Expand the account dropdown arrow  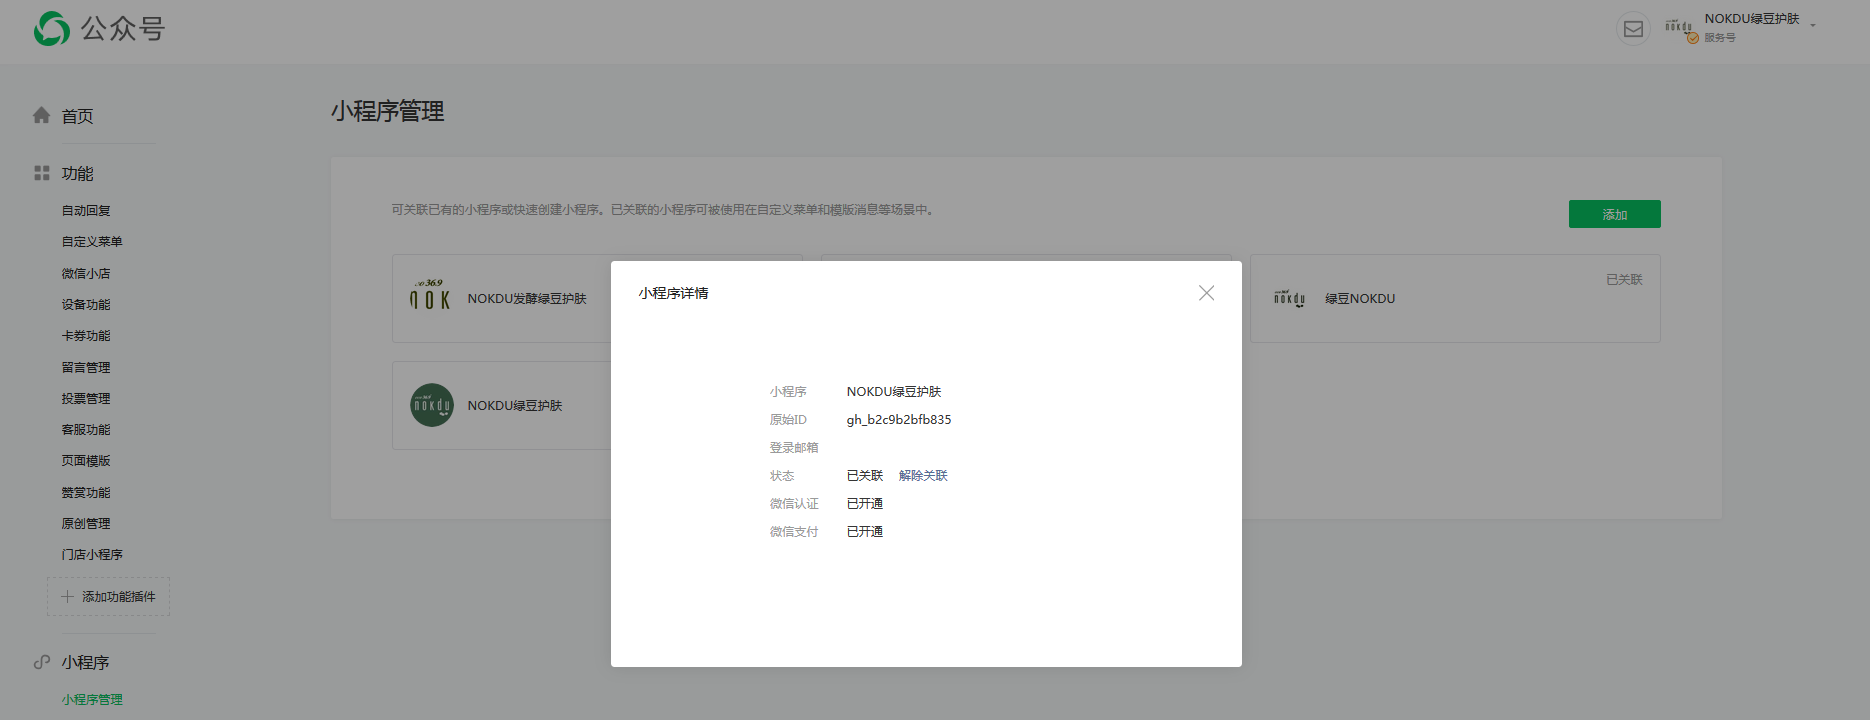click(x=1813, y=25)
